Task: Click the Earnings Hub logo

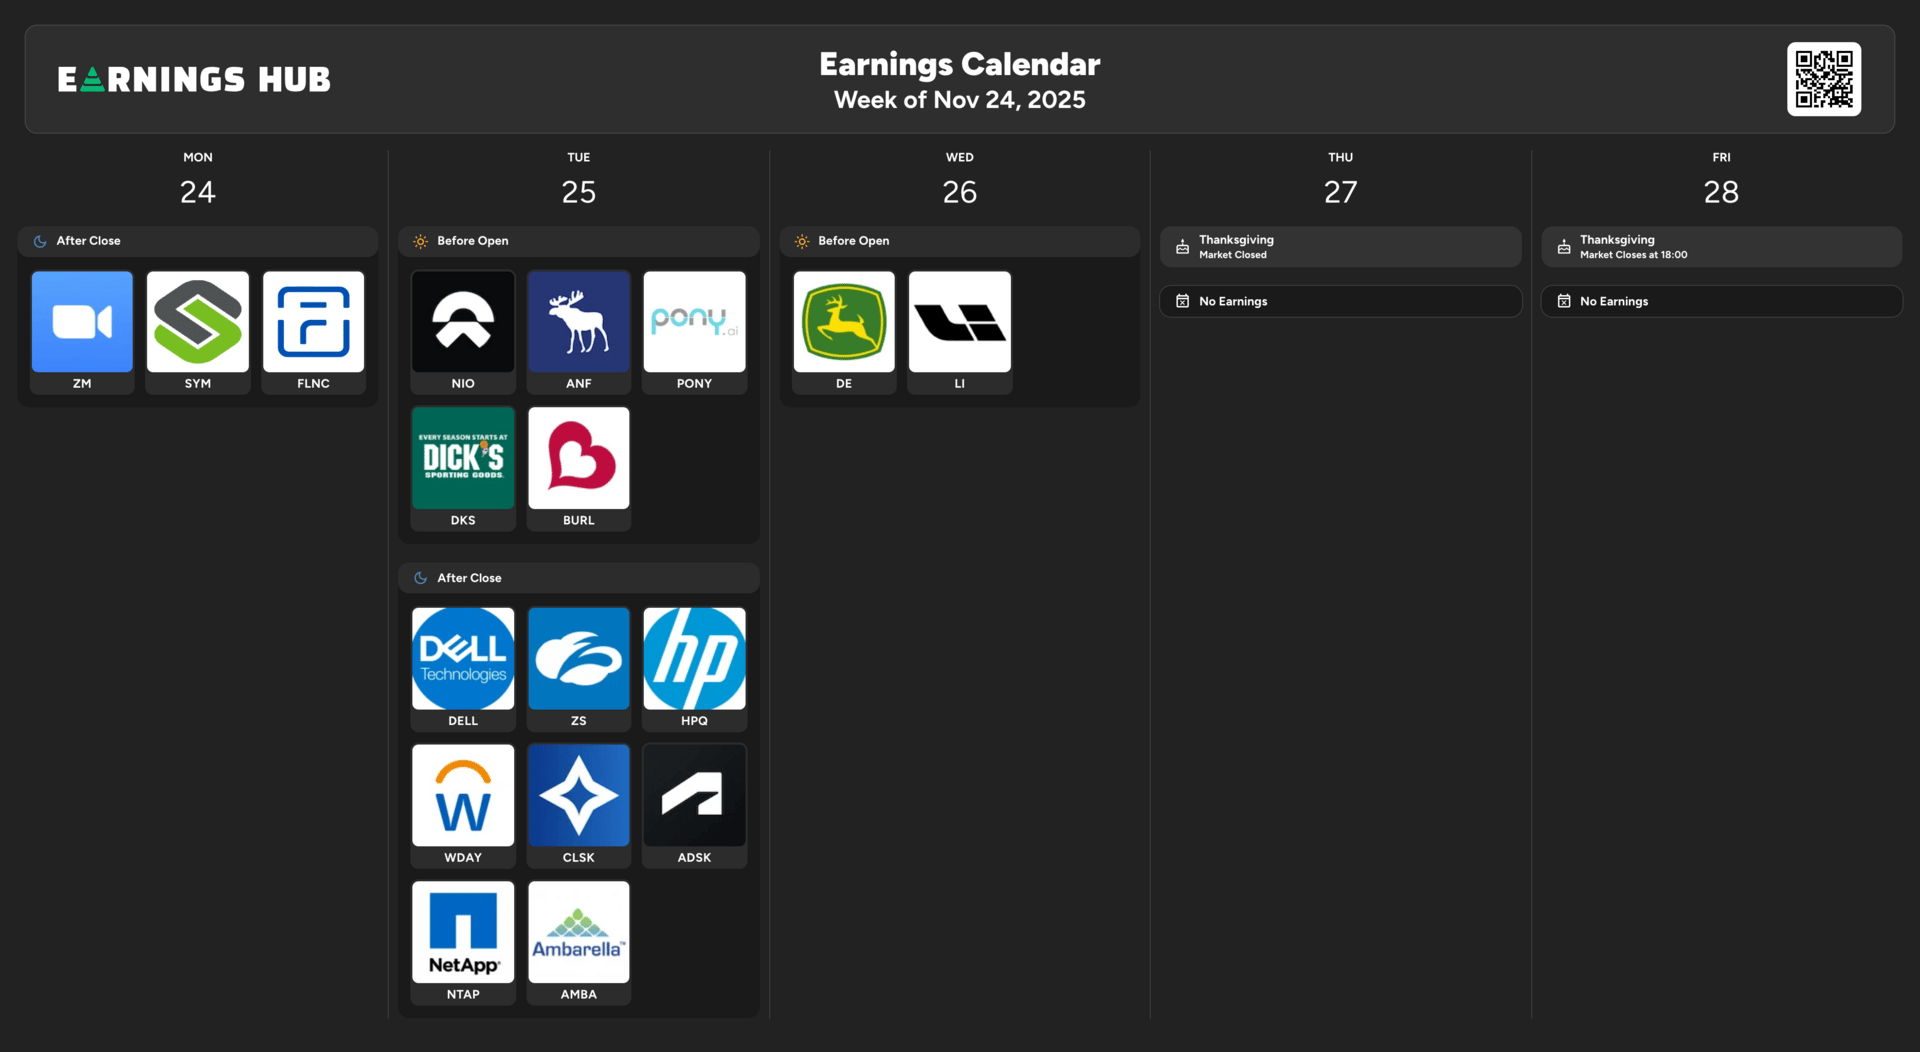Action: tap(194, 79)
